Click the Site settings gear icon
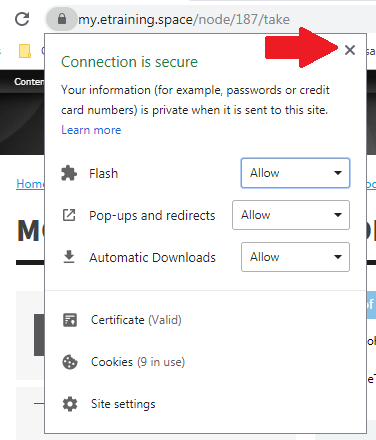 70,404
